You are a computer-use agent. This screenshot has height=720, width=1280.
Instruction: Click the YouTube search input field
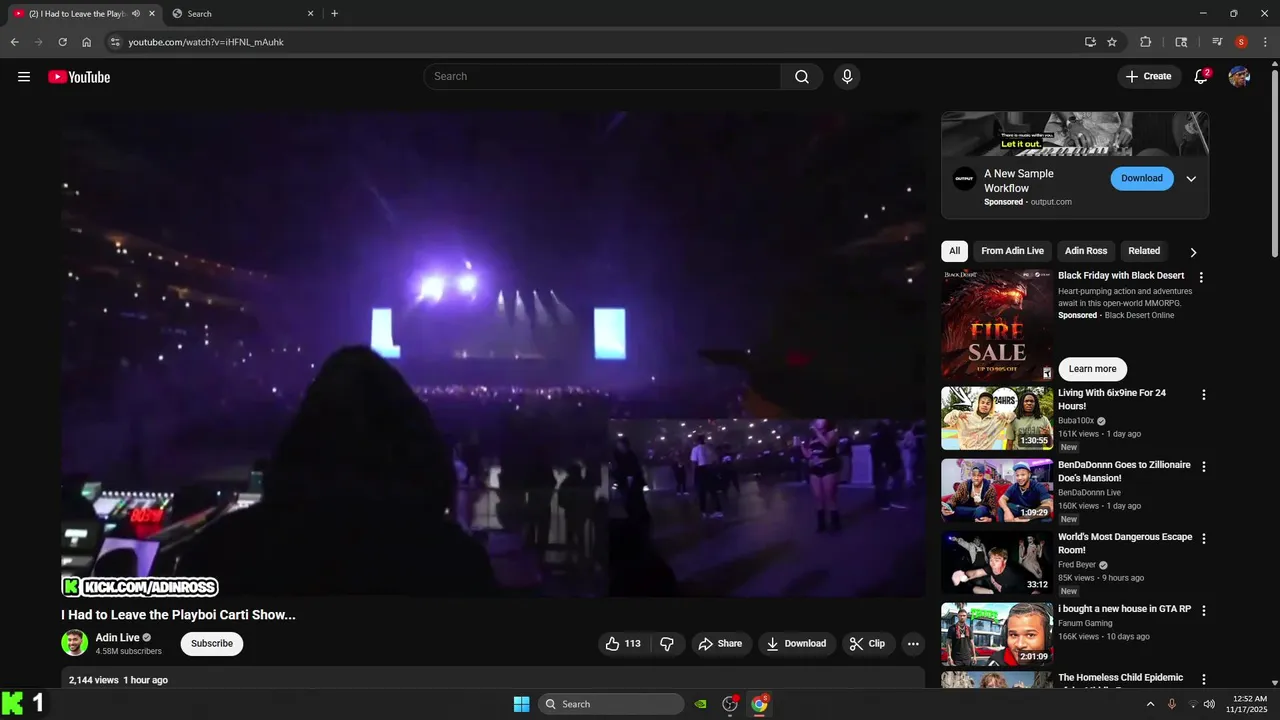pos(603,77)
